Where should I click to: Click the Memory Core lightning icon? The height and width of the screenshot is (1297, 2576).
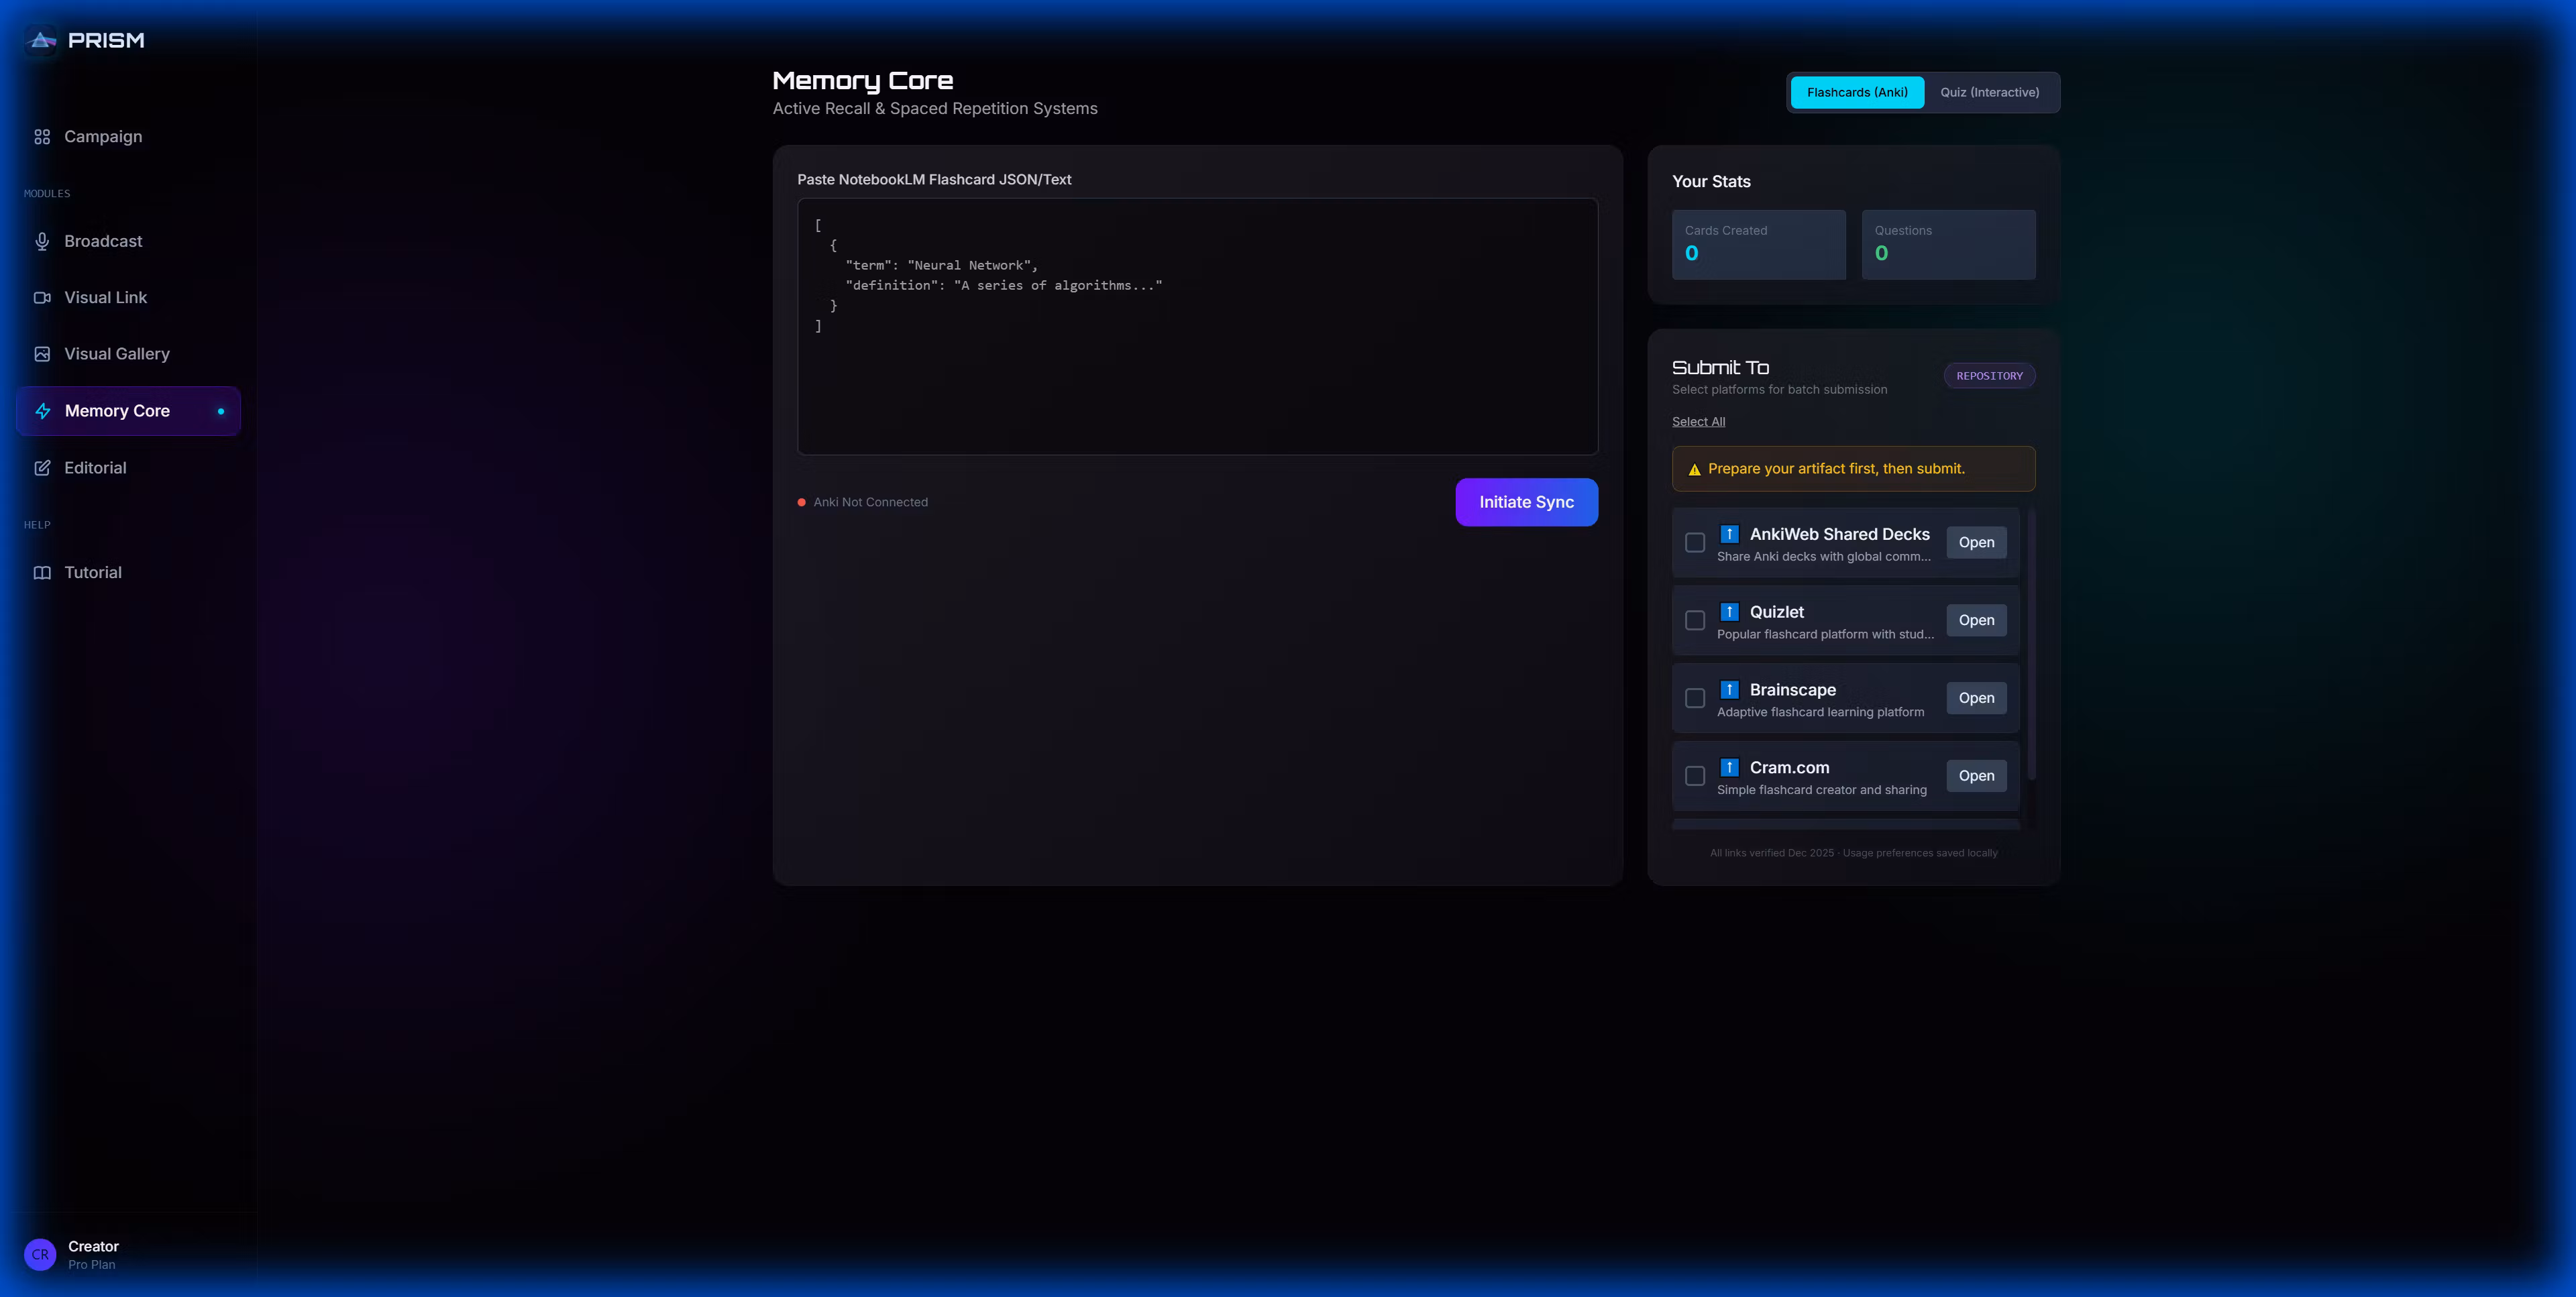(x=43, y=411)
